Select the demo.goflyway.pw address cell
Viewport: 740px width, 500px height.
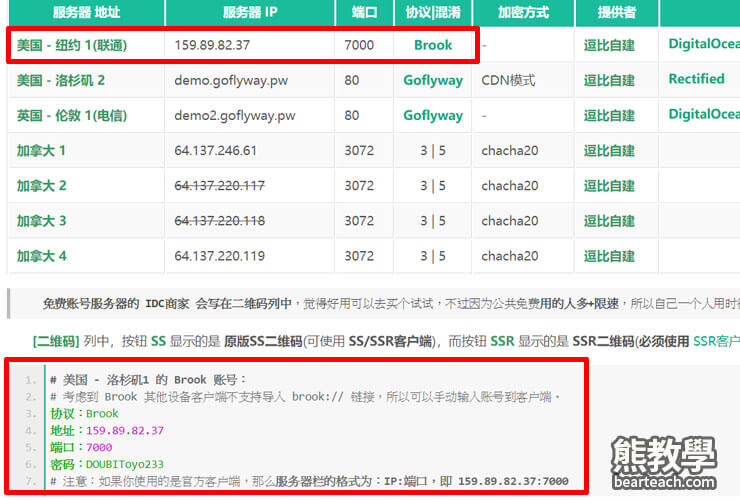click(x=231, y=80)
